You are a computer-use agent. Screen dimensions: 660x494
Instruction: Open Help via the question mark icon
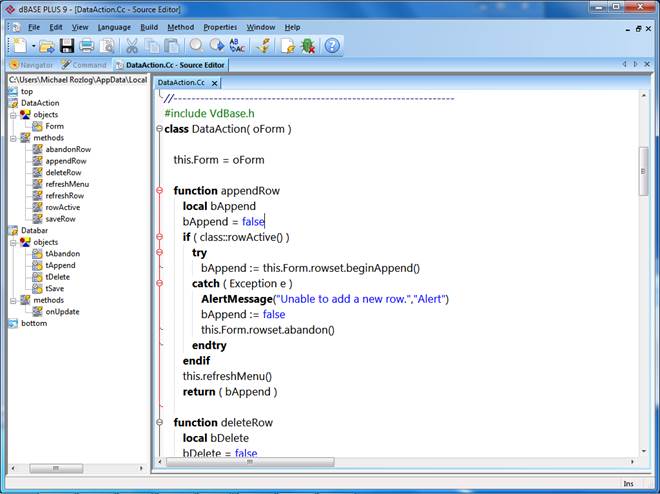click(332, 46)
